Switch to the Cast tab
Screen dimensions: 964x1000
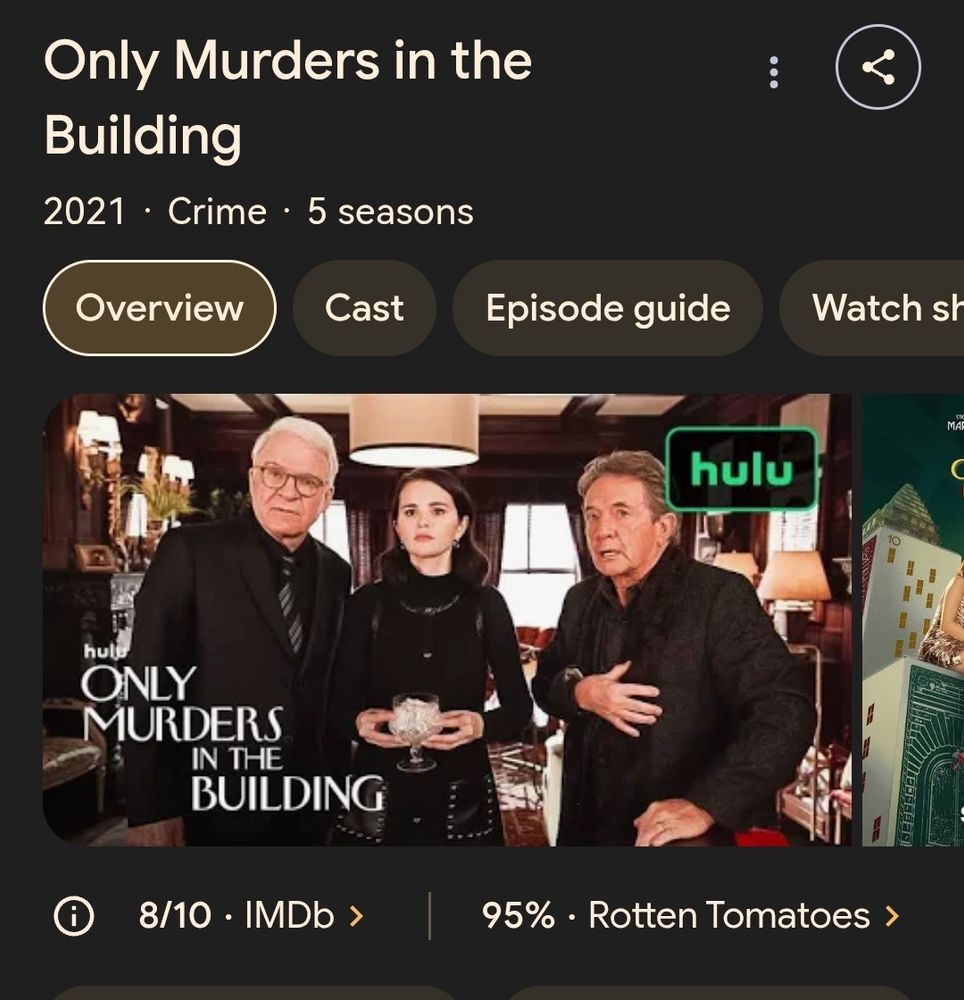pos(364,308)
